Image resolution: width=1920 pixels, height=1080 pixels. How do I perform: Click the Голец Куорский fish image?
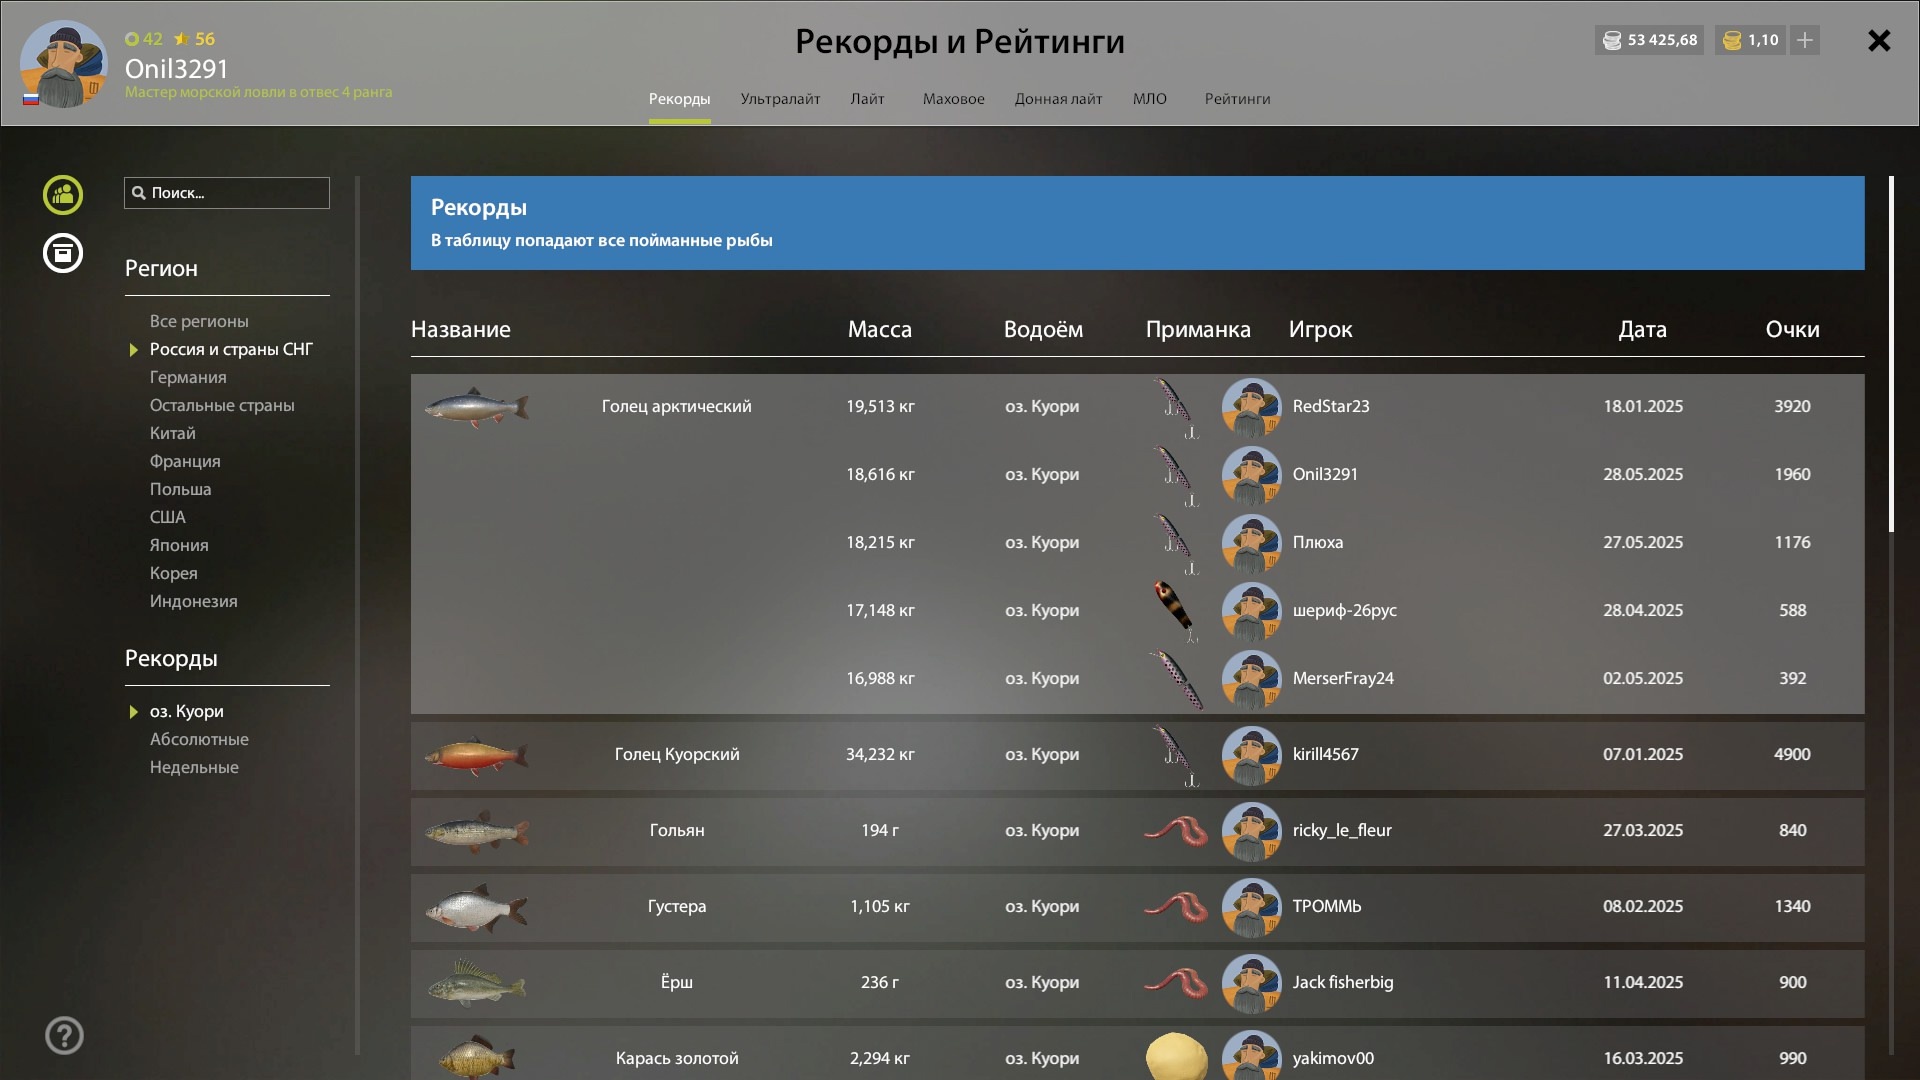pyautogui.click(x=477, y=755)
